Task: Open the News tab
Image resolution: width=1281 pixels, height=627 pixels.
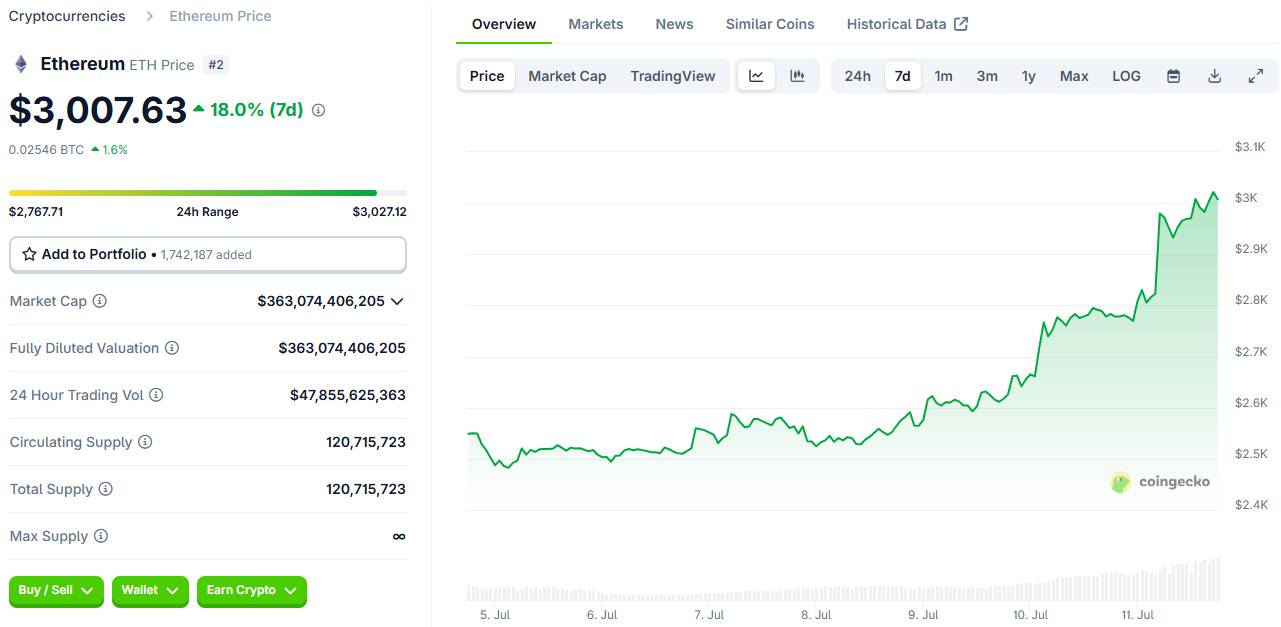Action: [674, 24]
